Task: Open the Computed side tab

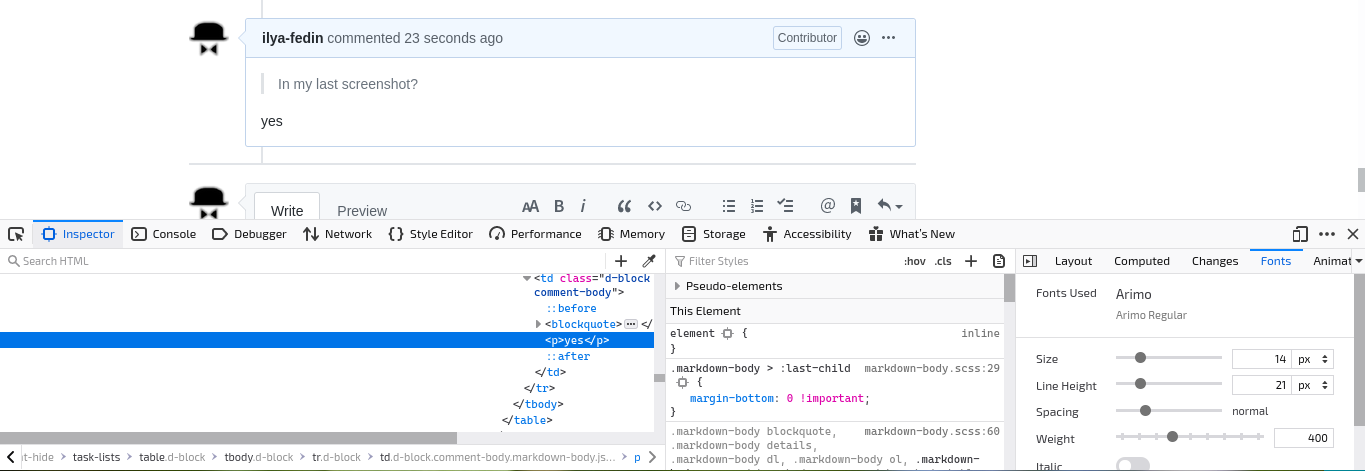Action: click(1141, 261)
